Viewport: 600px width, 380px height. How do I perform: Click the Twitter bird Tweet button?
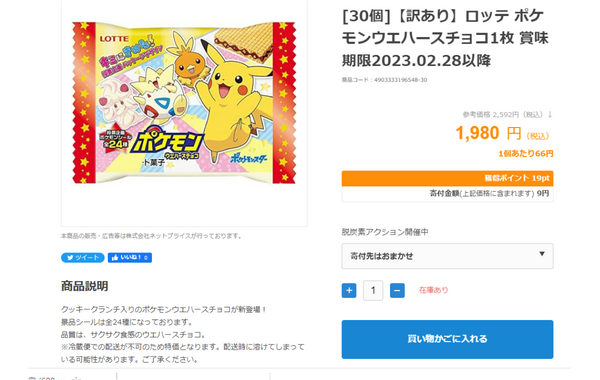(83, 258)
